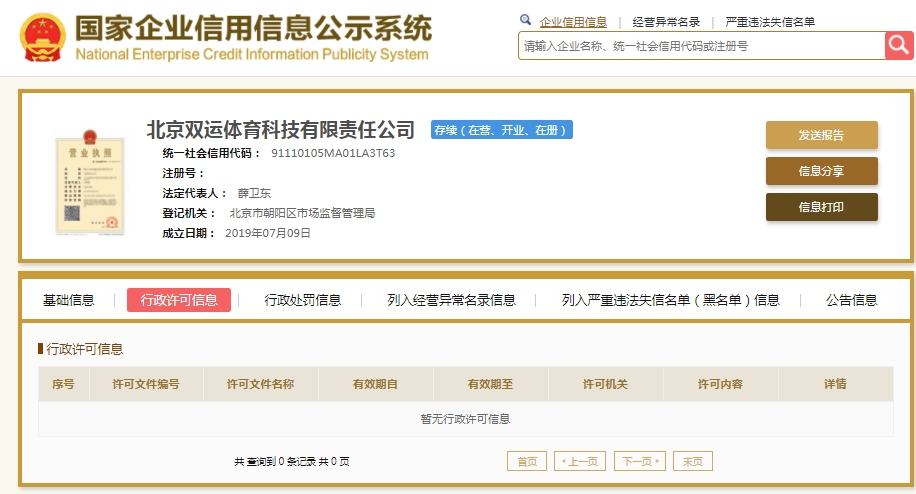Switch to 公告信息 tab
The image size is (916, 494).
(851, 300)
